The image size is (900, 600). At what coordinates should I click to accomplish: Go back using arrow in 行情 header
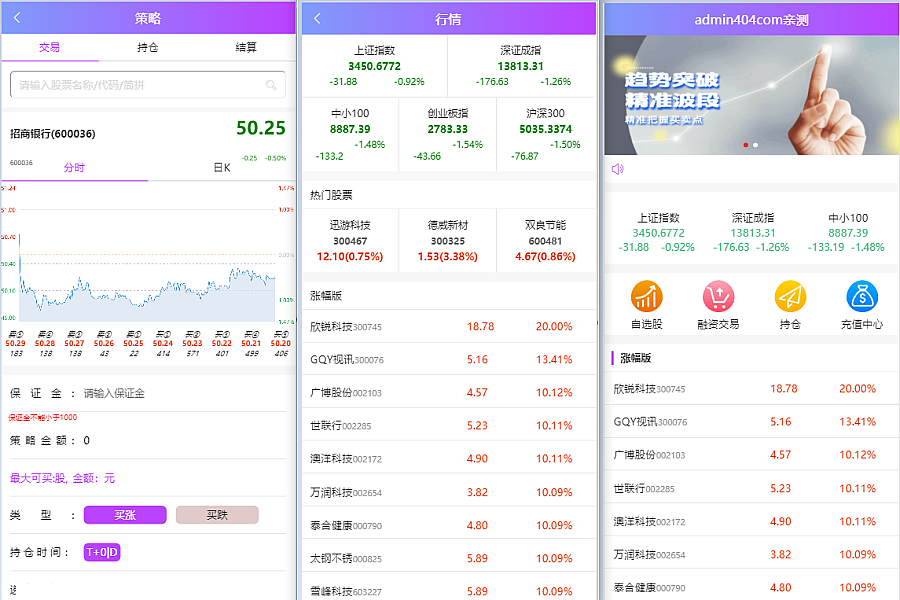tap(317, 18)
